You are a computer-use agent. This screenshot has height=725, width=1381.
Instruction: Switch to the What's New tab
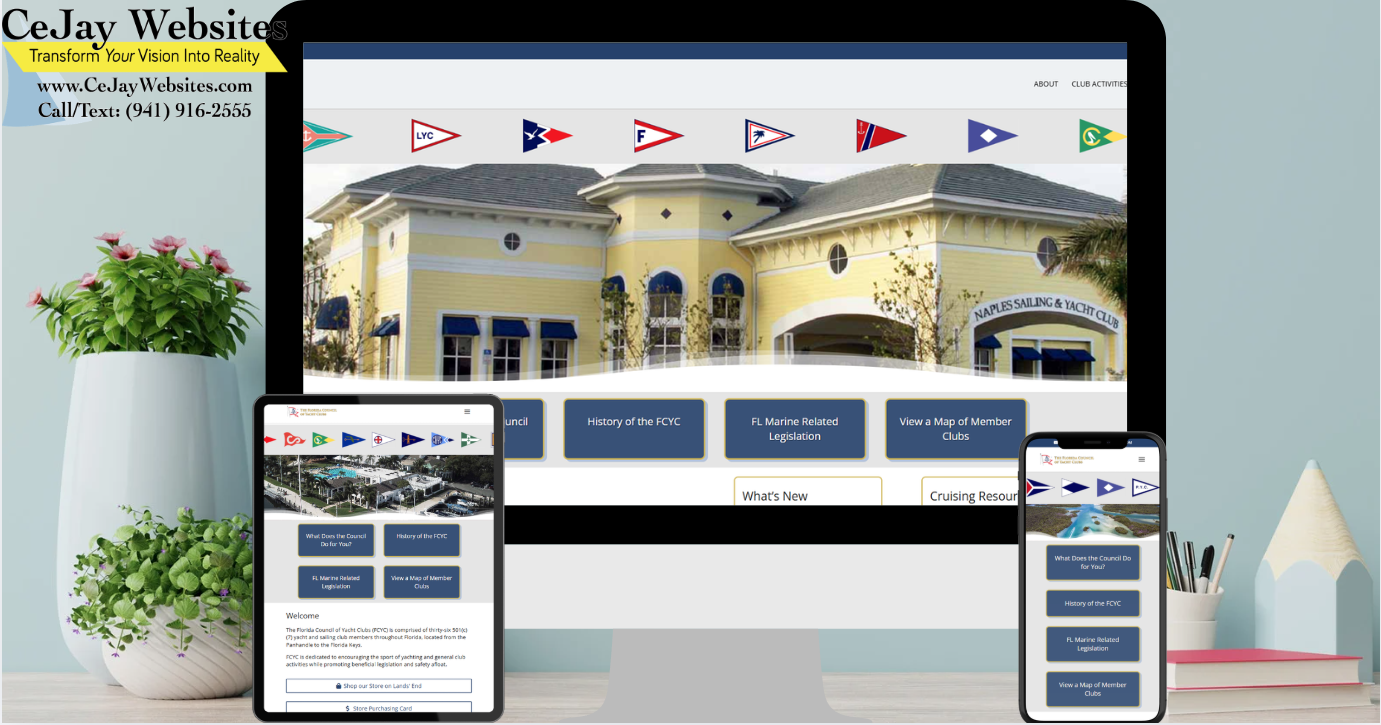(x=808, y=494)
